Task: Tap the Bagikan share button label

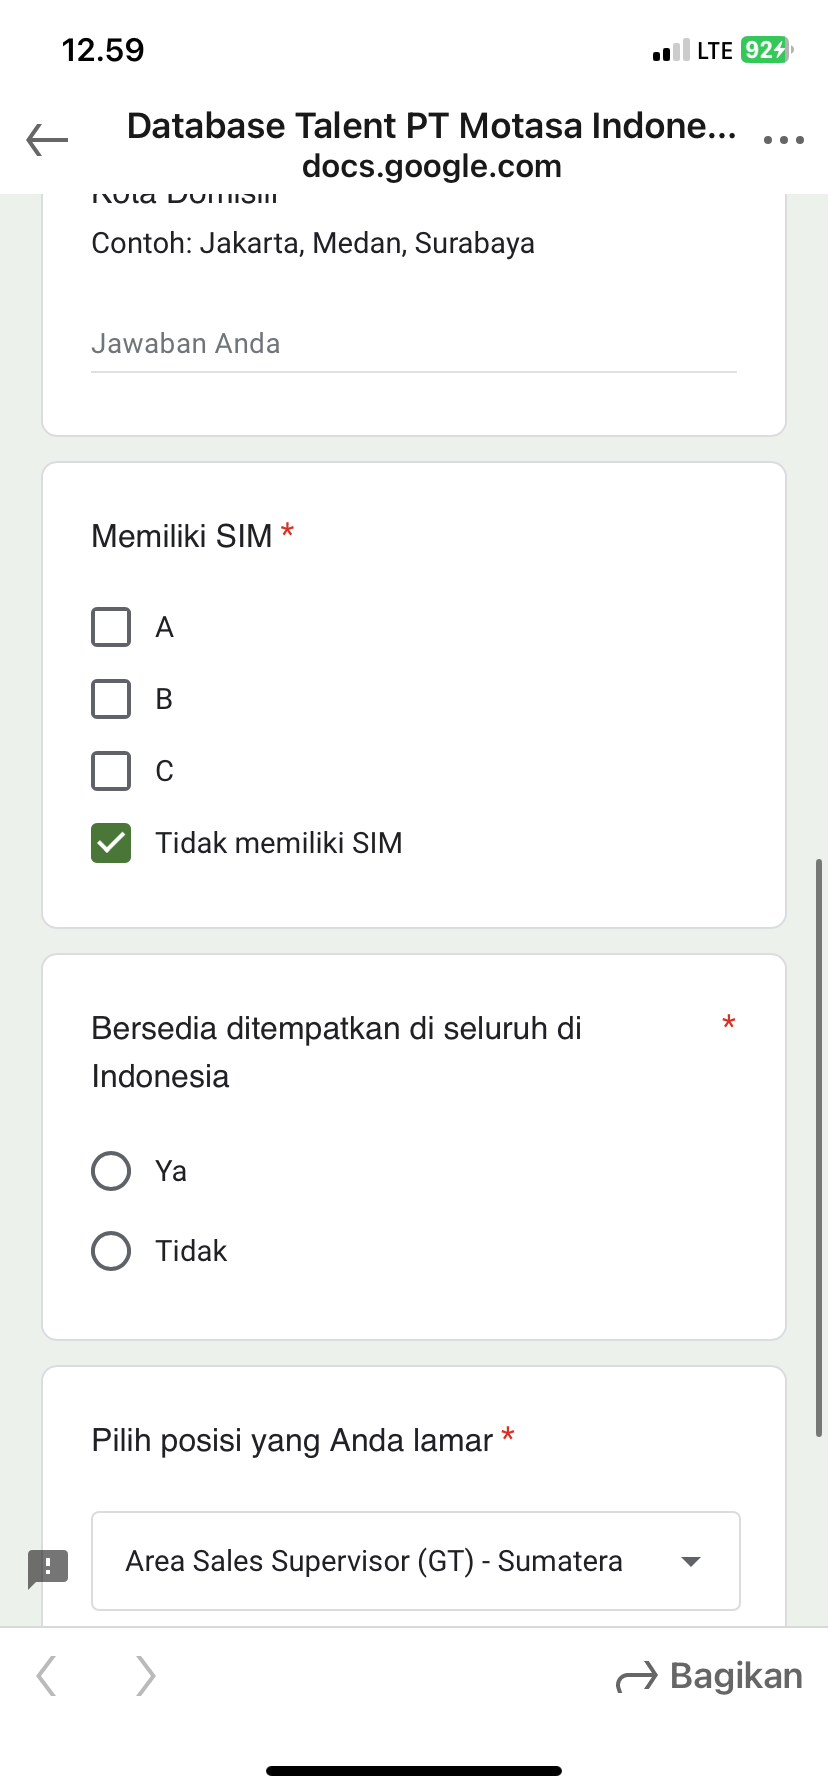Action: (x=736, y=1676)
